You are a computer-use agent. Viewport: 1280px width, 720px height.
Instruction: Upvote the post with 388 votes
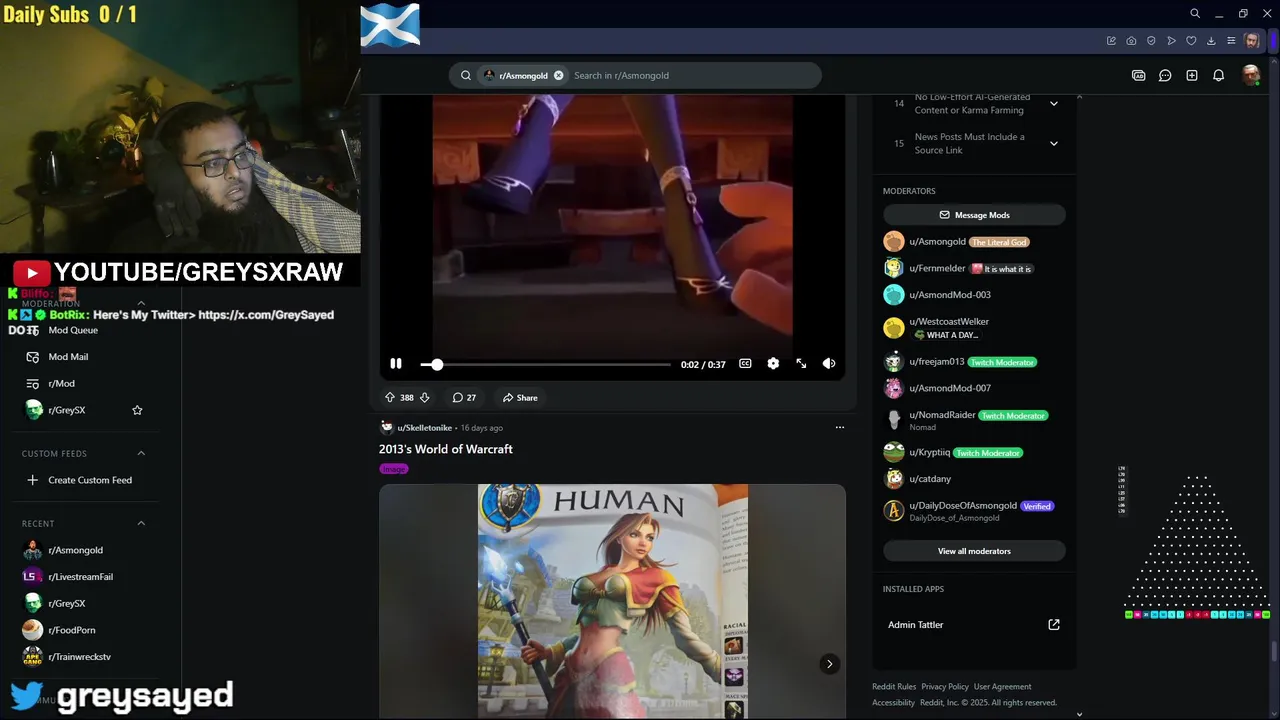(x=390, y=397)
